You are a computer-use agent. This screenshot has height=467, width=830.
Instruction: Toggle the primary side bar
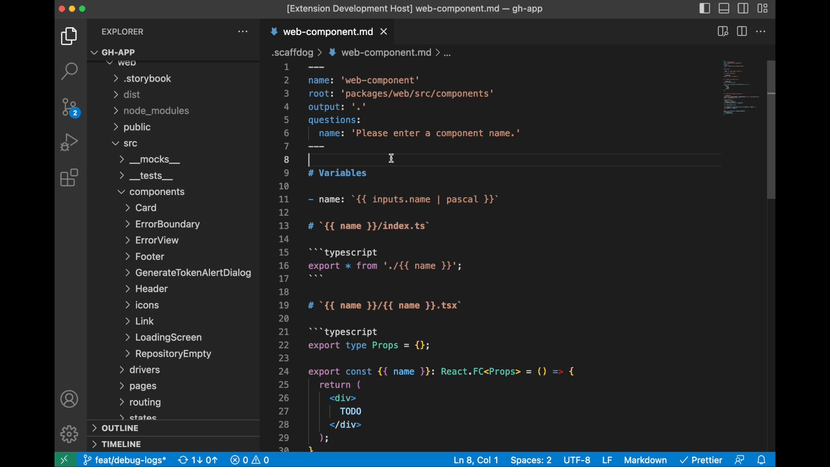(705, 8)
